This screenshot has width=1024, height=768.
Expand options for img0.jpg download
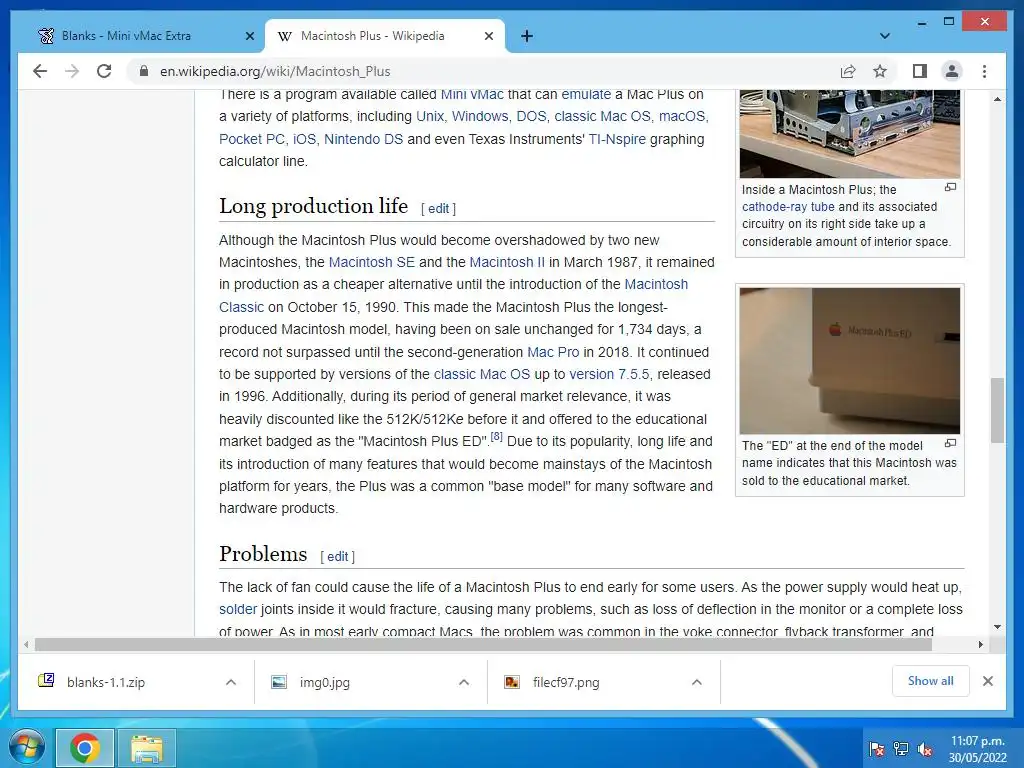(464, 682)
